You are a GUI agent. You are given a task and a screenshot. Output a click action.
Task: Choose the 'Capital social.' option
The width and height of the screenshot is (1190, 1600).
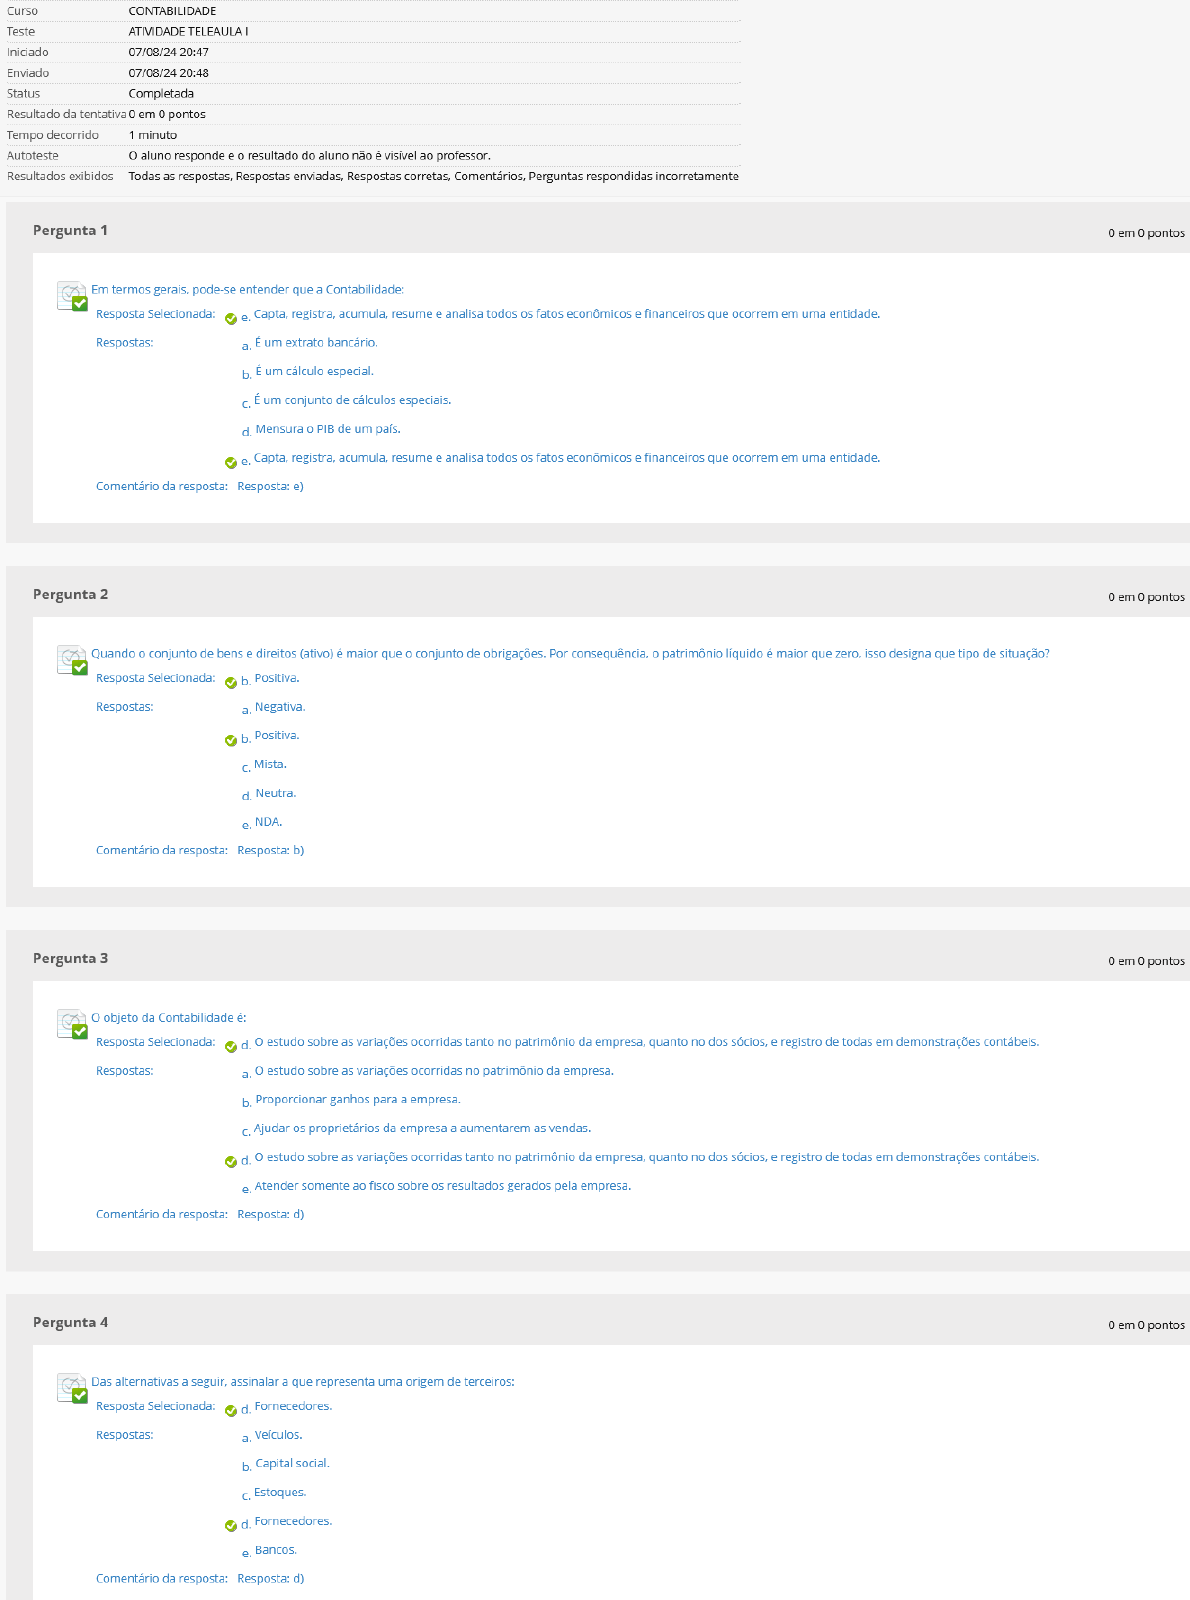(292, 1463)
